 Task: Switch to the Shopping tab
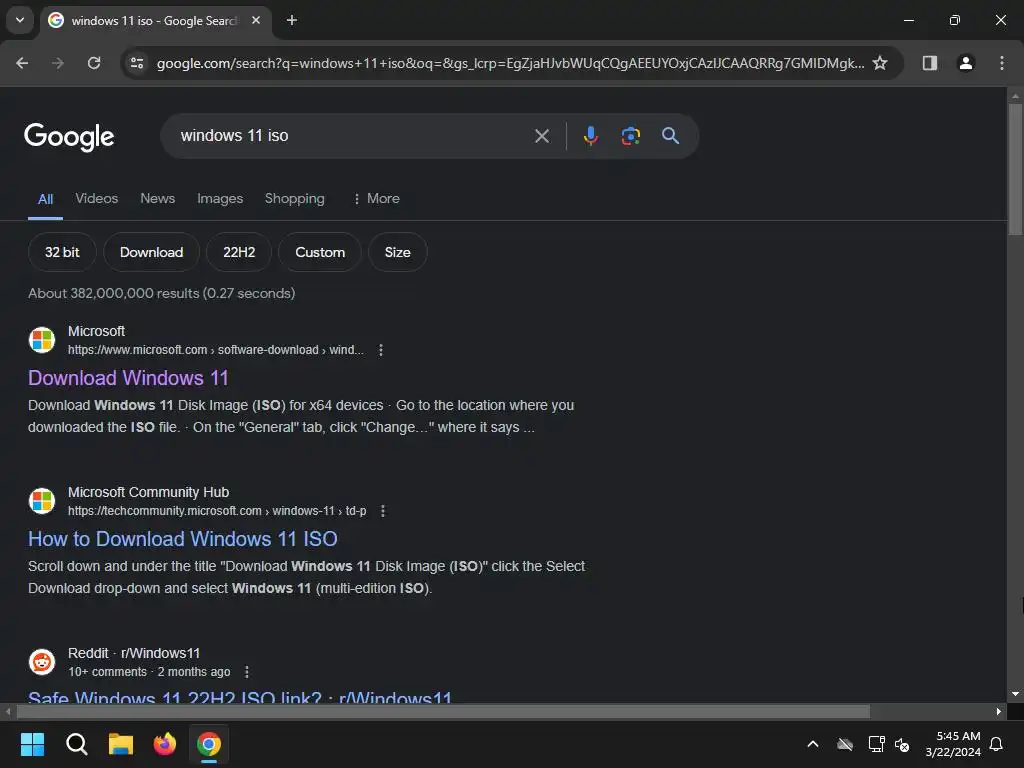point(295,199)
